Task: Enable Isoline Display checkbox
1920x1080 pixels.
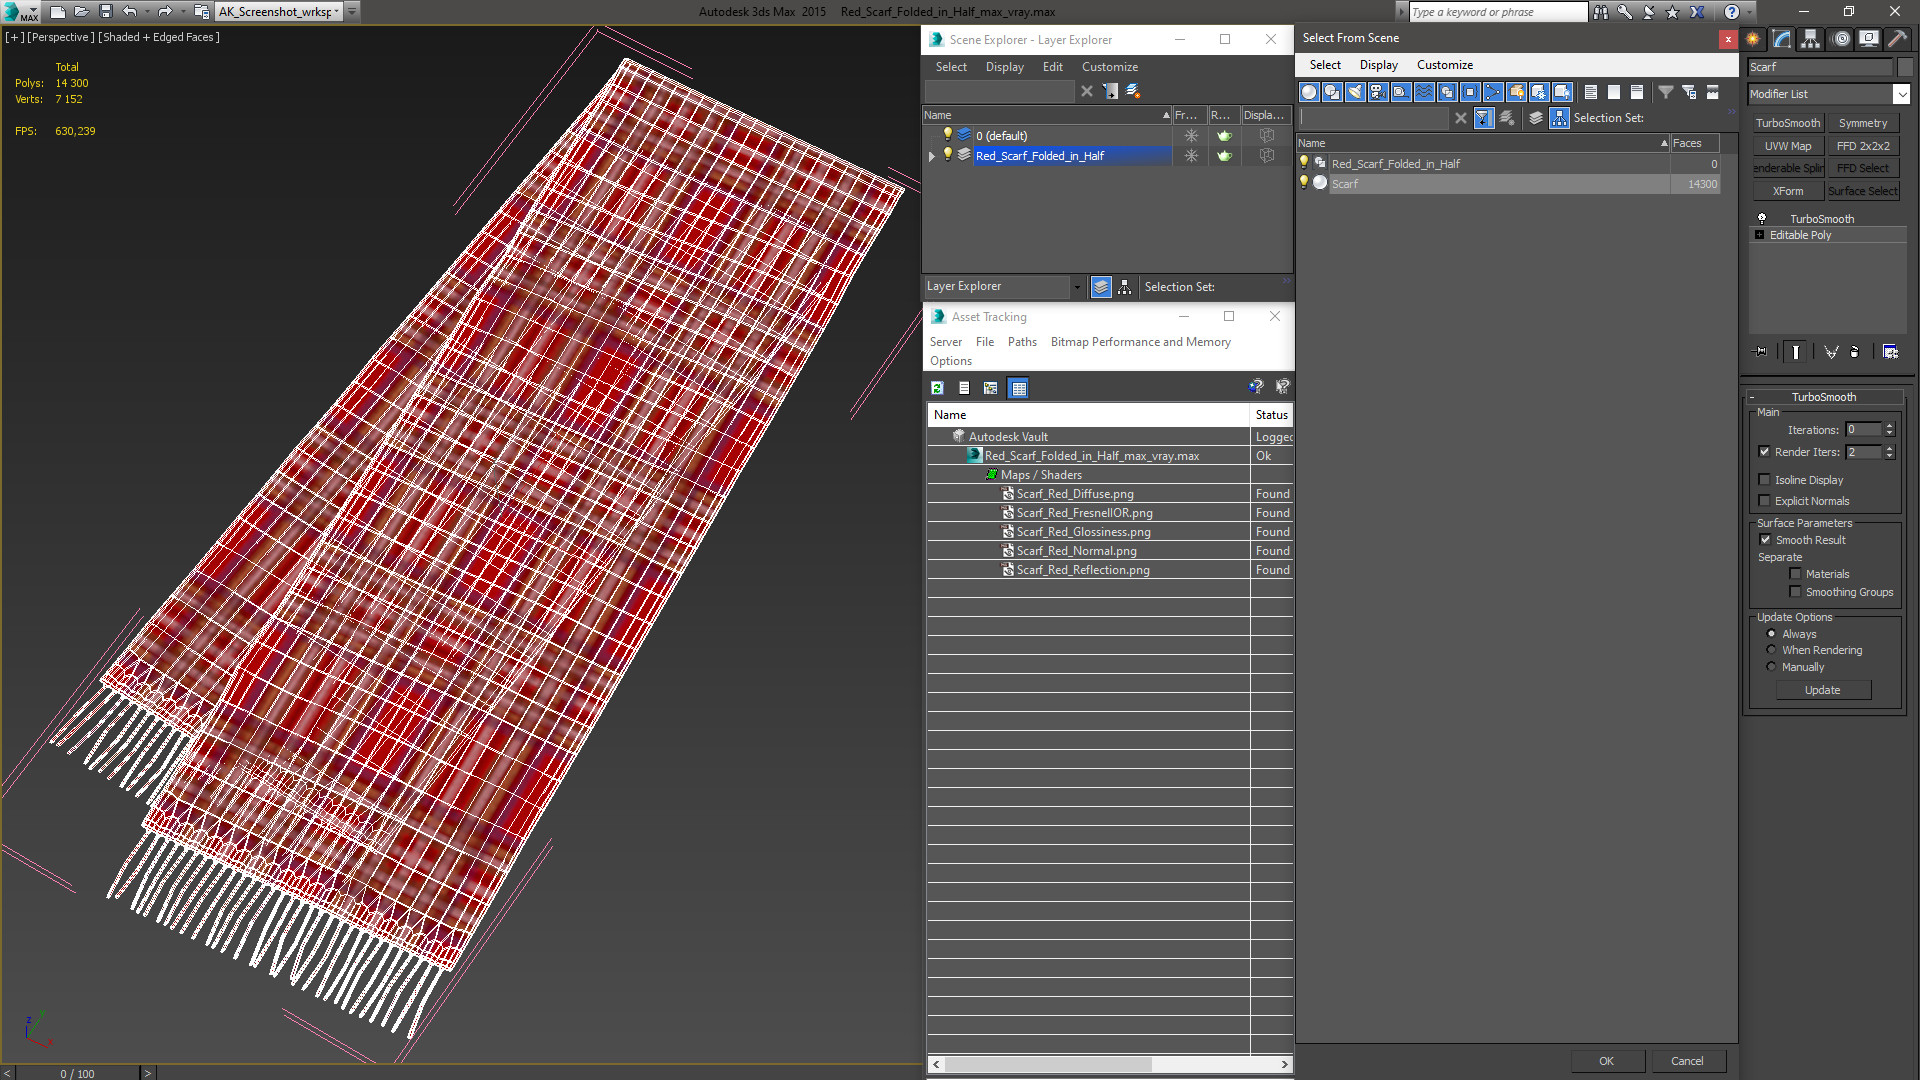Action: click(1765, 480)
